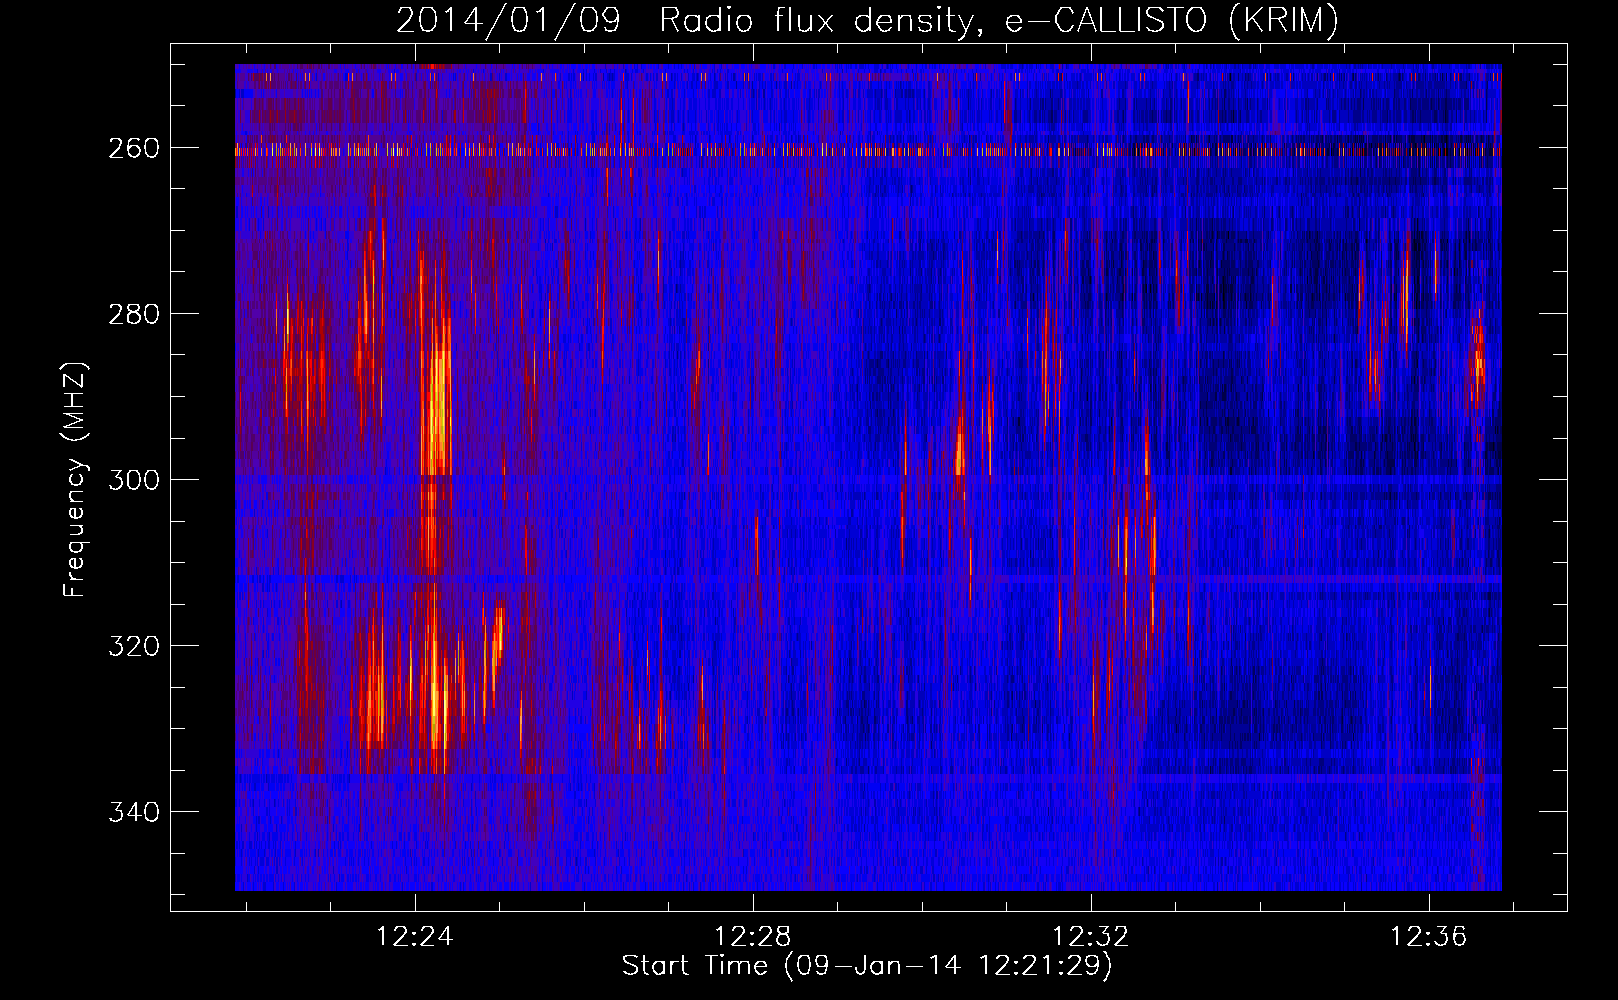This screenshot has width=1618, height=1000.
Task: Click the "Start Time (09-Jan-14 12:21:29)" label
Action: (x=867, y=966)
